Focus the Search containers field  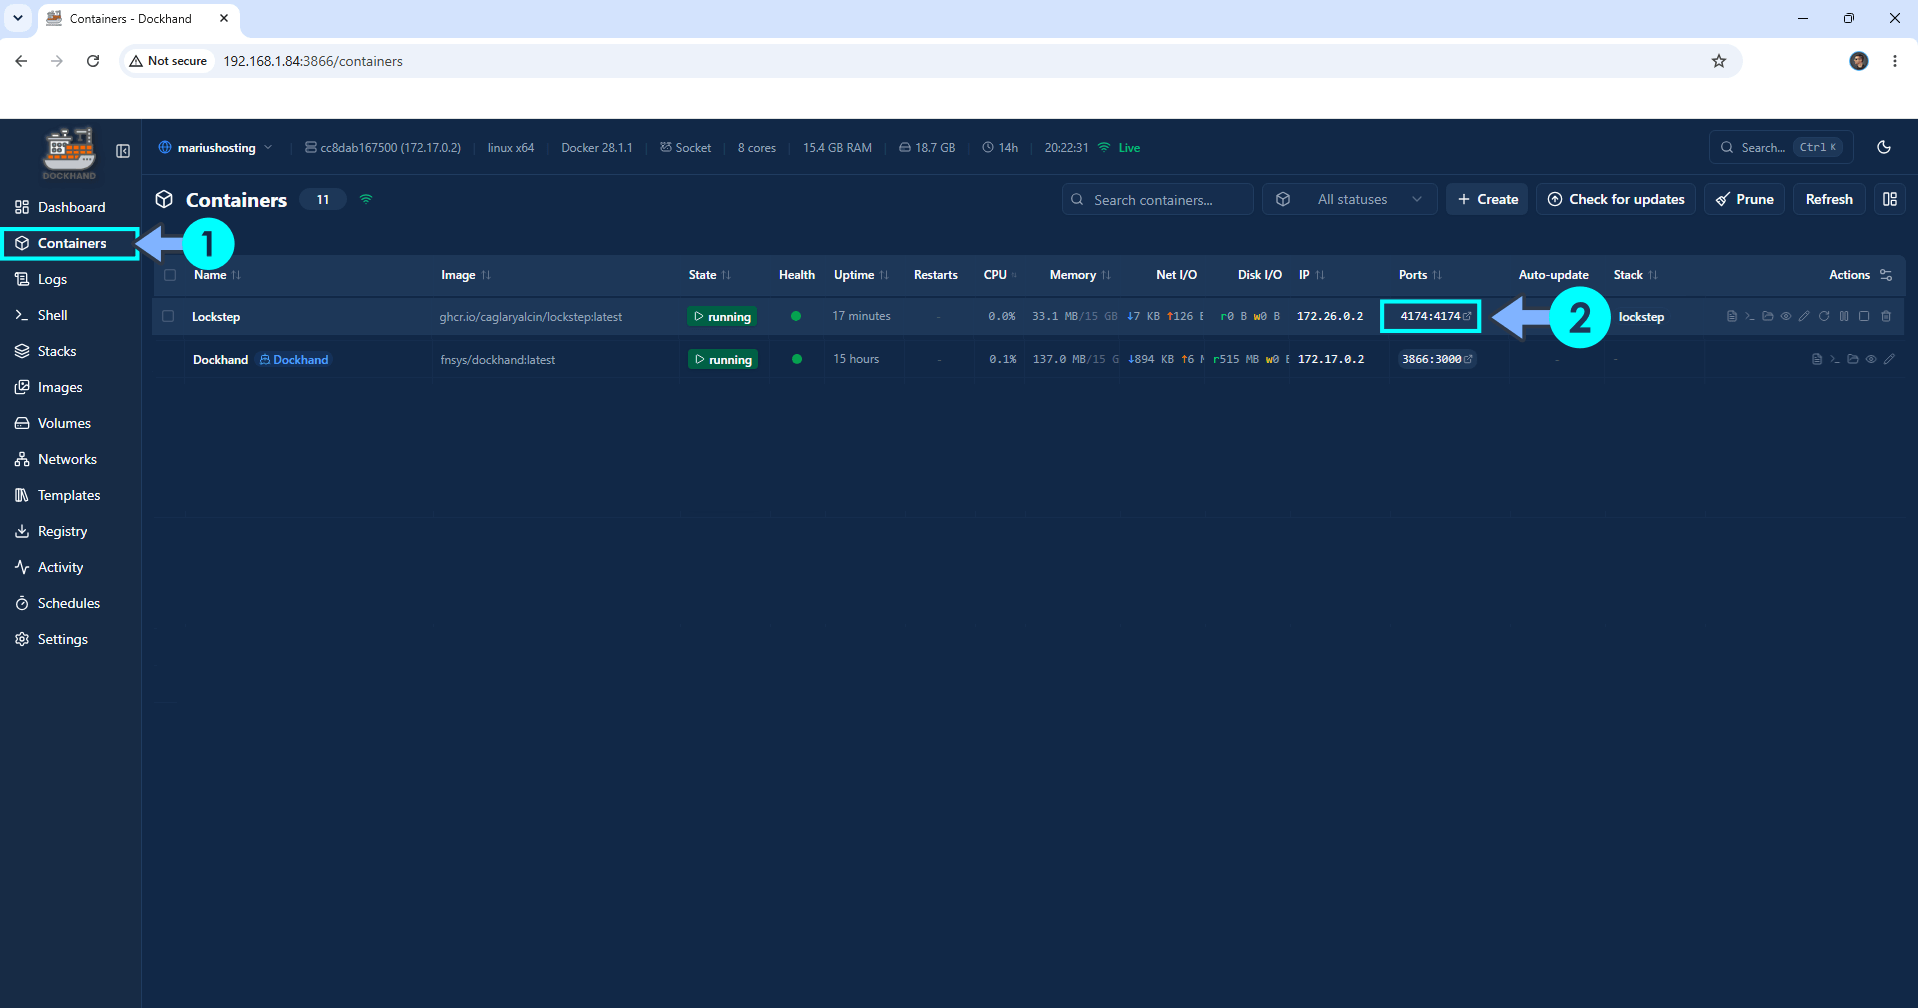[x=1158, y=199]
